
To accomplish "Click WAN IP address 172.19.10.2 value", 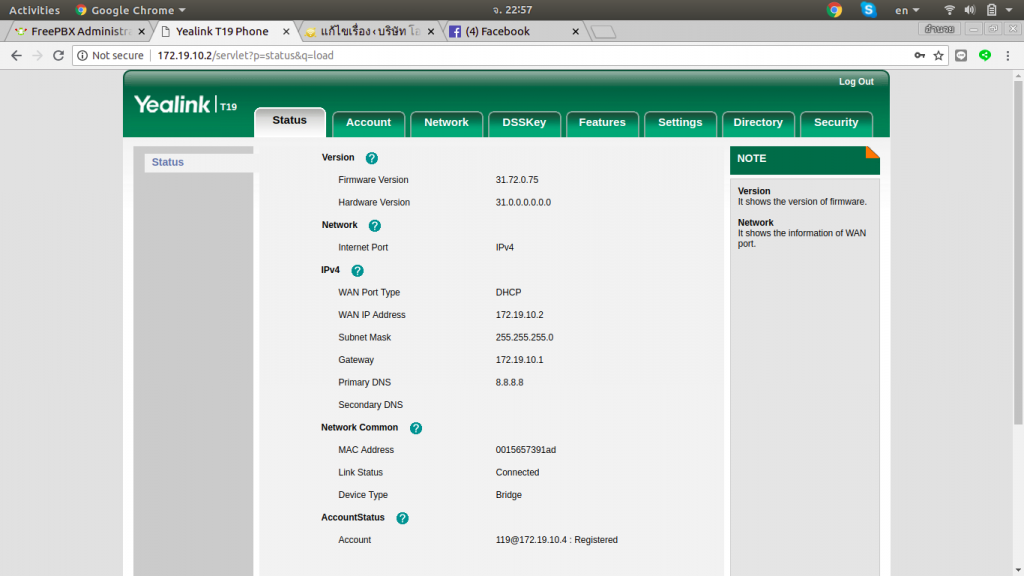I will tap(519, 315).
